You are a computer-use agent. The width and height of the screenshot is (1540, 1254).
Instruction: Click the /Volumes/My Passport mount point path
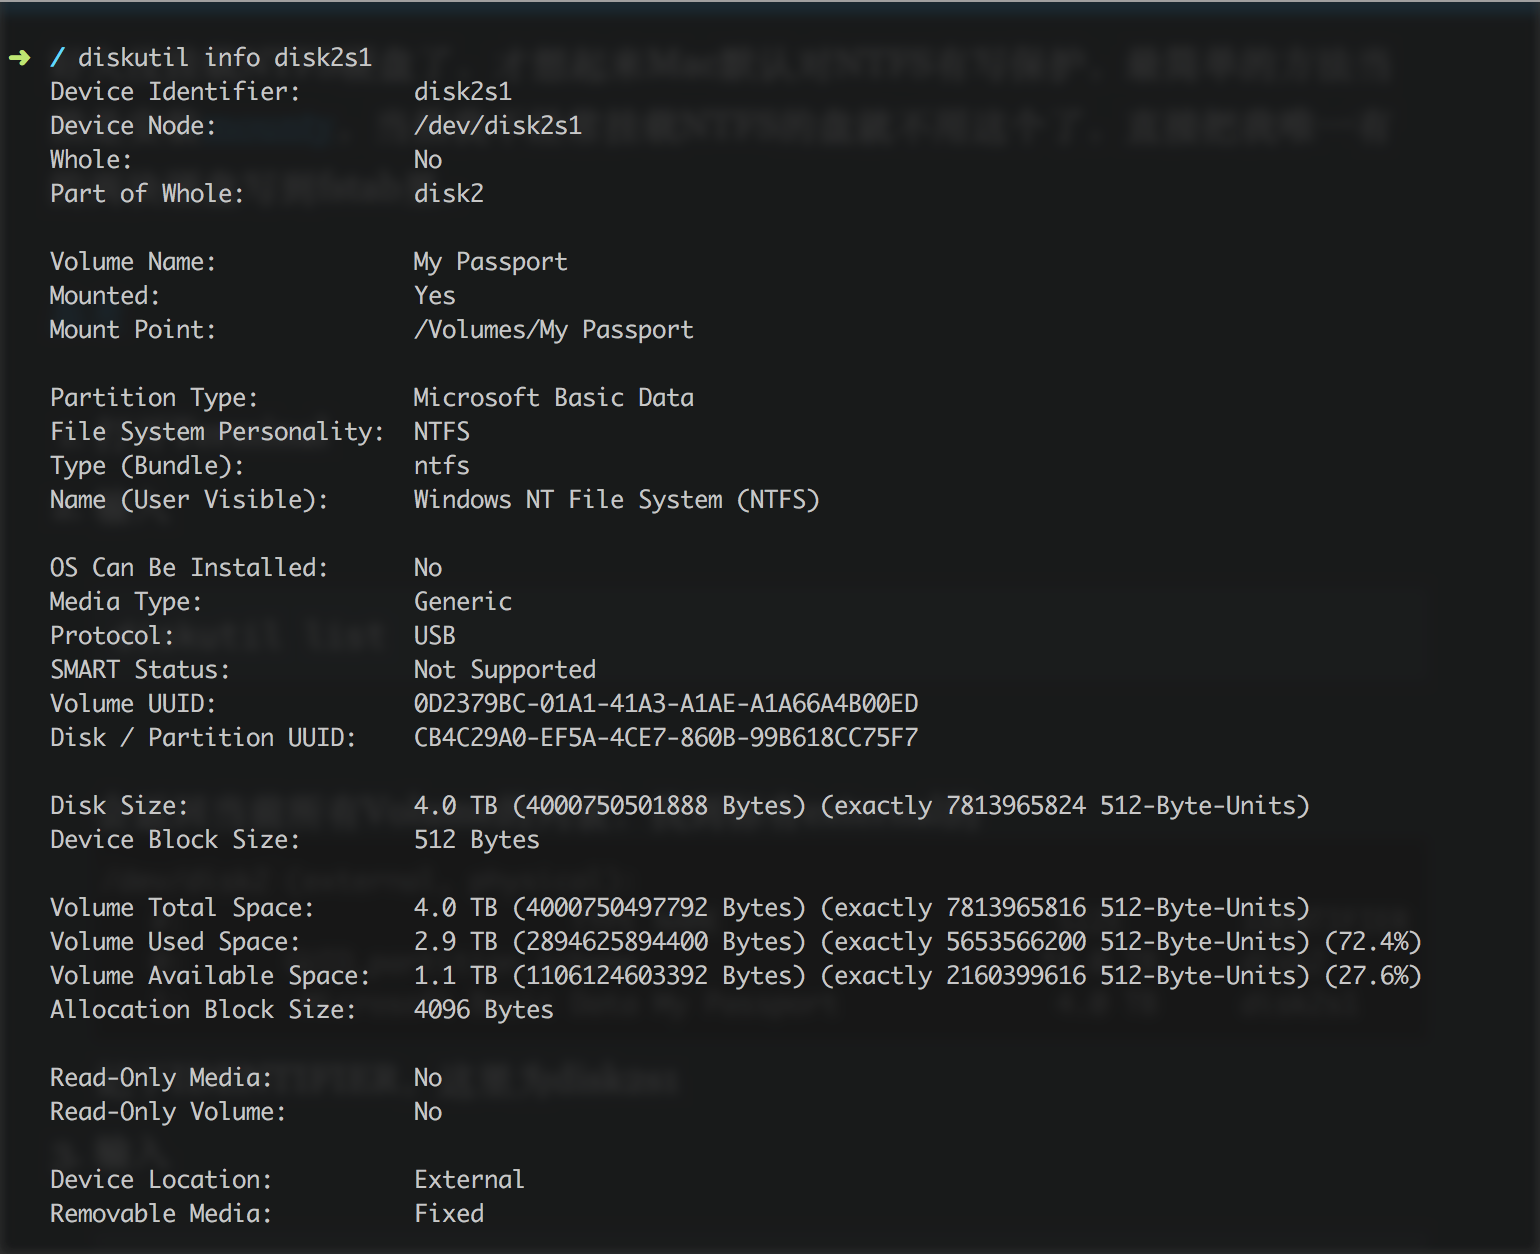[553, 330]
